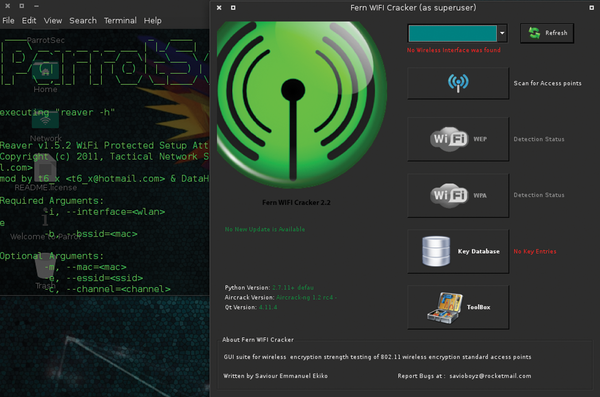Open the terminal Edit menu

point(29,20)
